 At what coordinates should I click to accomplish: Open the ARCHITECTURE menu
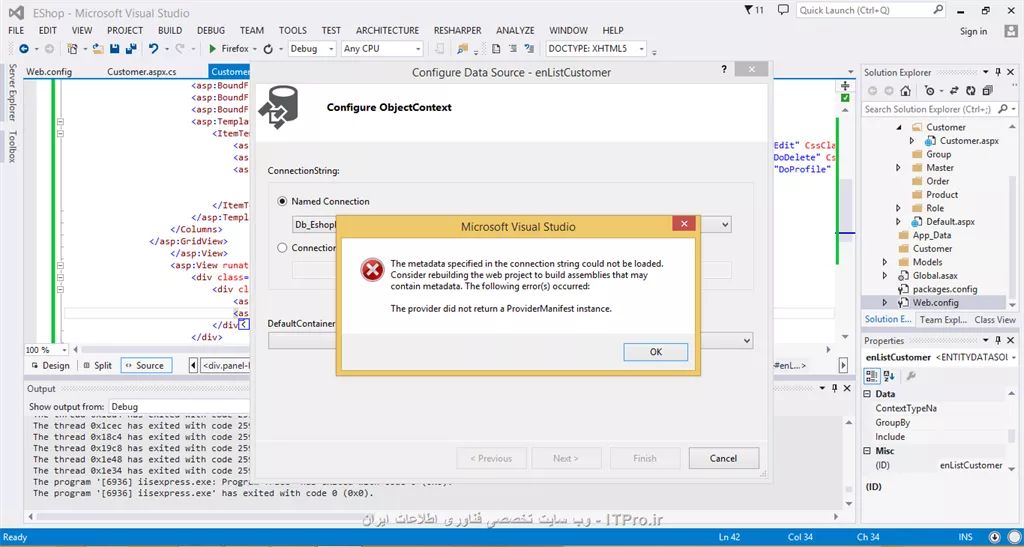pos(387,31)
